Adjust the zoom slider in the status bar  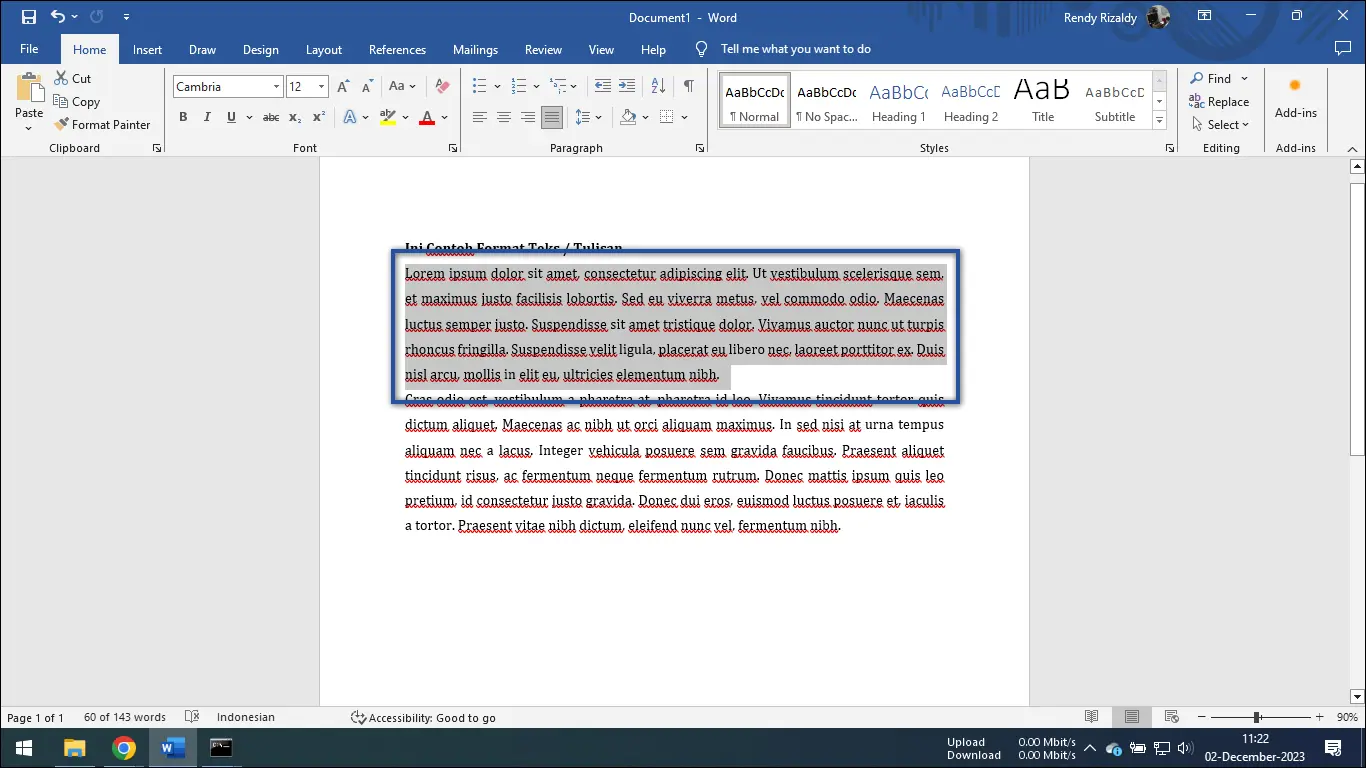(x=1255, y=717)
